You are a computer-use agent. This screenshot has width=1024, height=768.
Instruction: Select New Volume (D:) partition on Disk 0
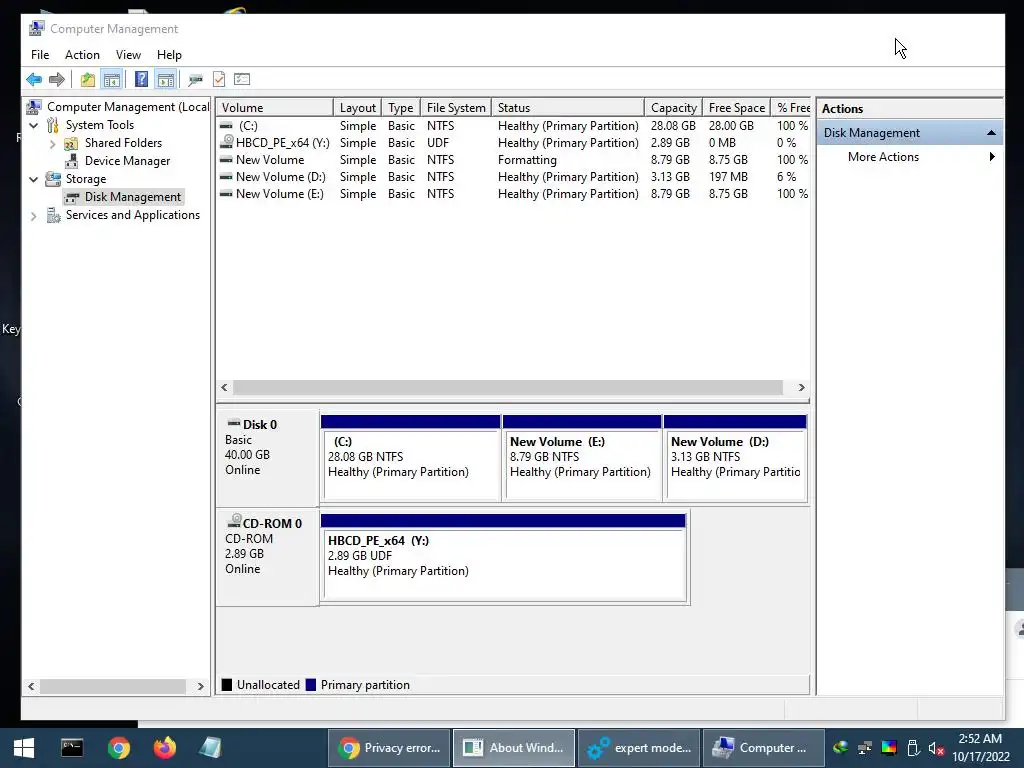(x=735, y=458)
